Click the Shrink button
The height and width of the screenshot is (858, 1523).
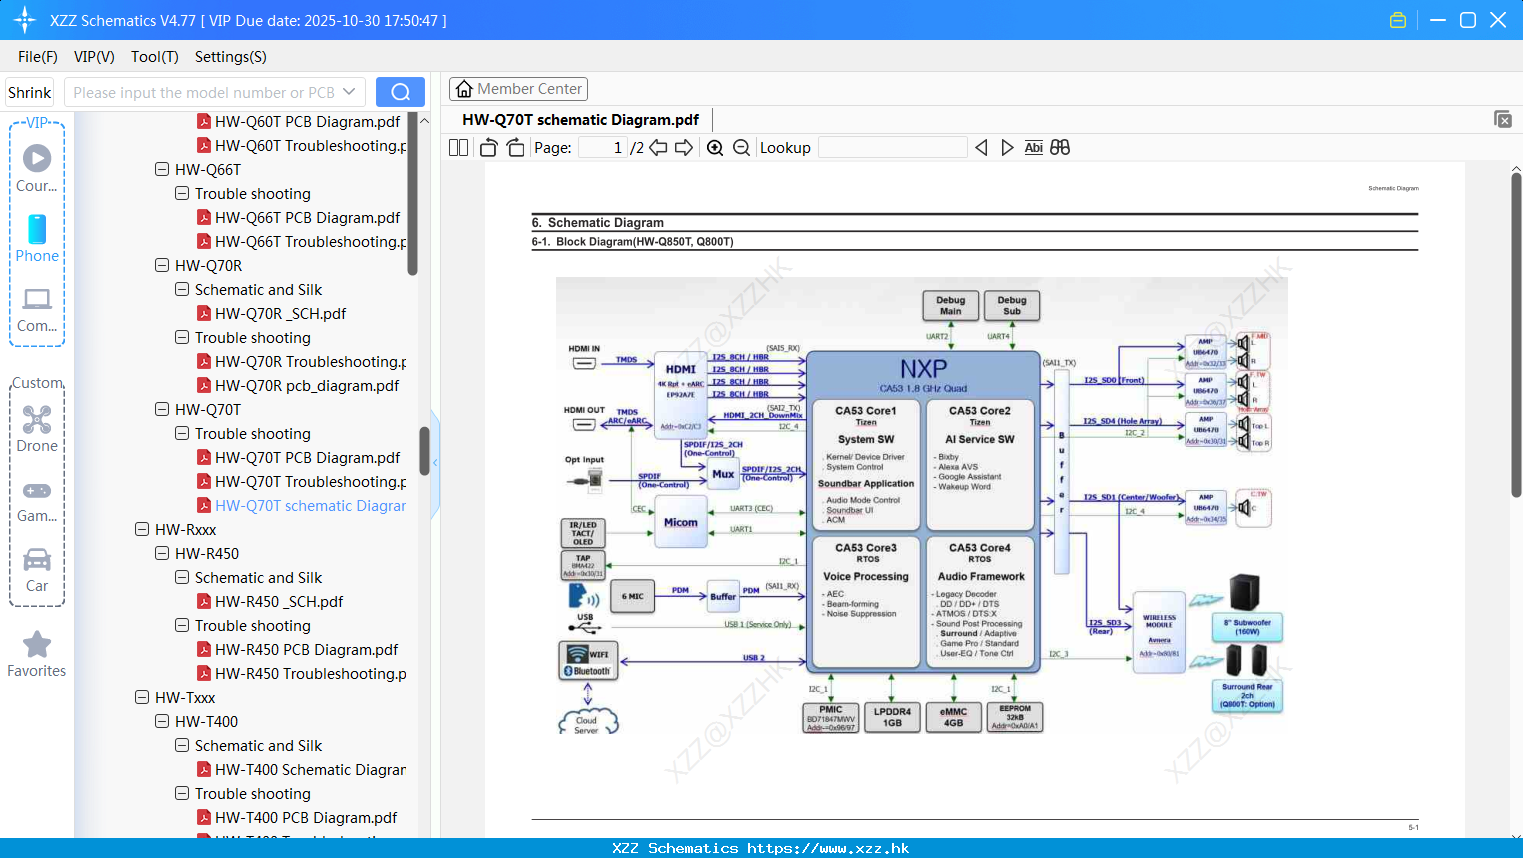click(30, 92)
